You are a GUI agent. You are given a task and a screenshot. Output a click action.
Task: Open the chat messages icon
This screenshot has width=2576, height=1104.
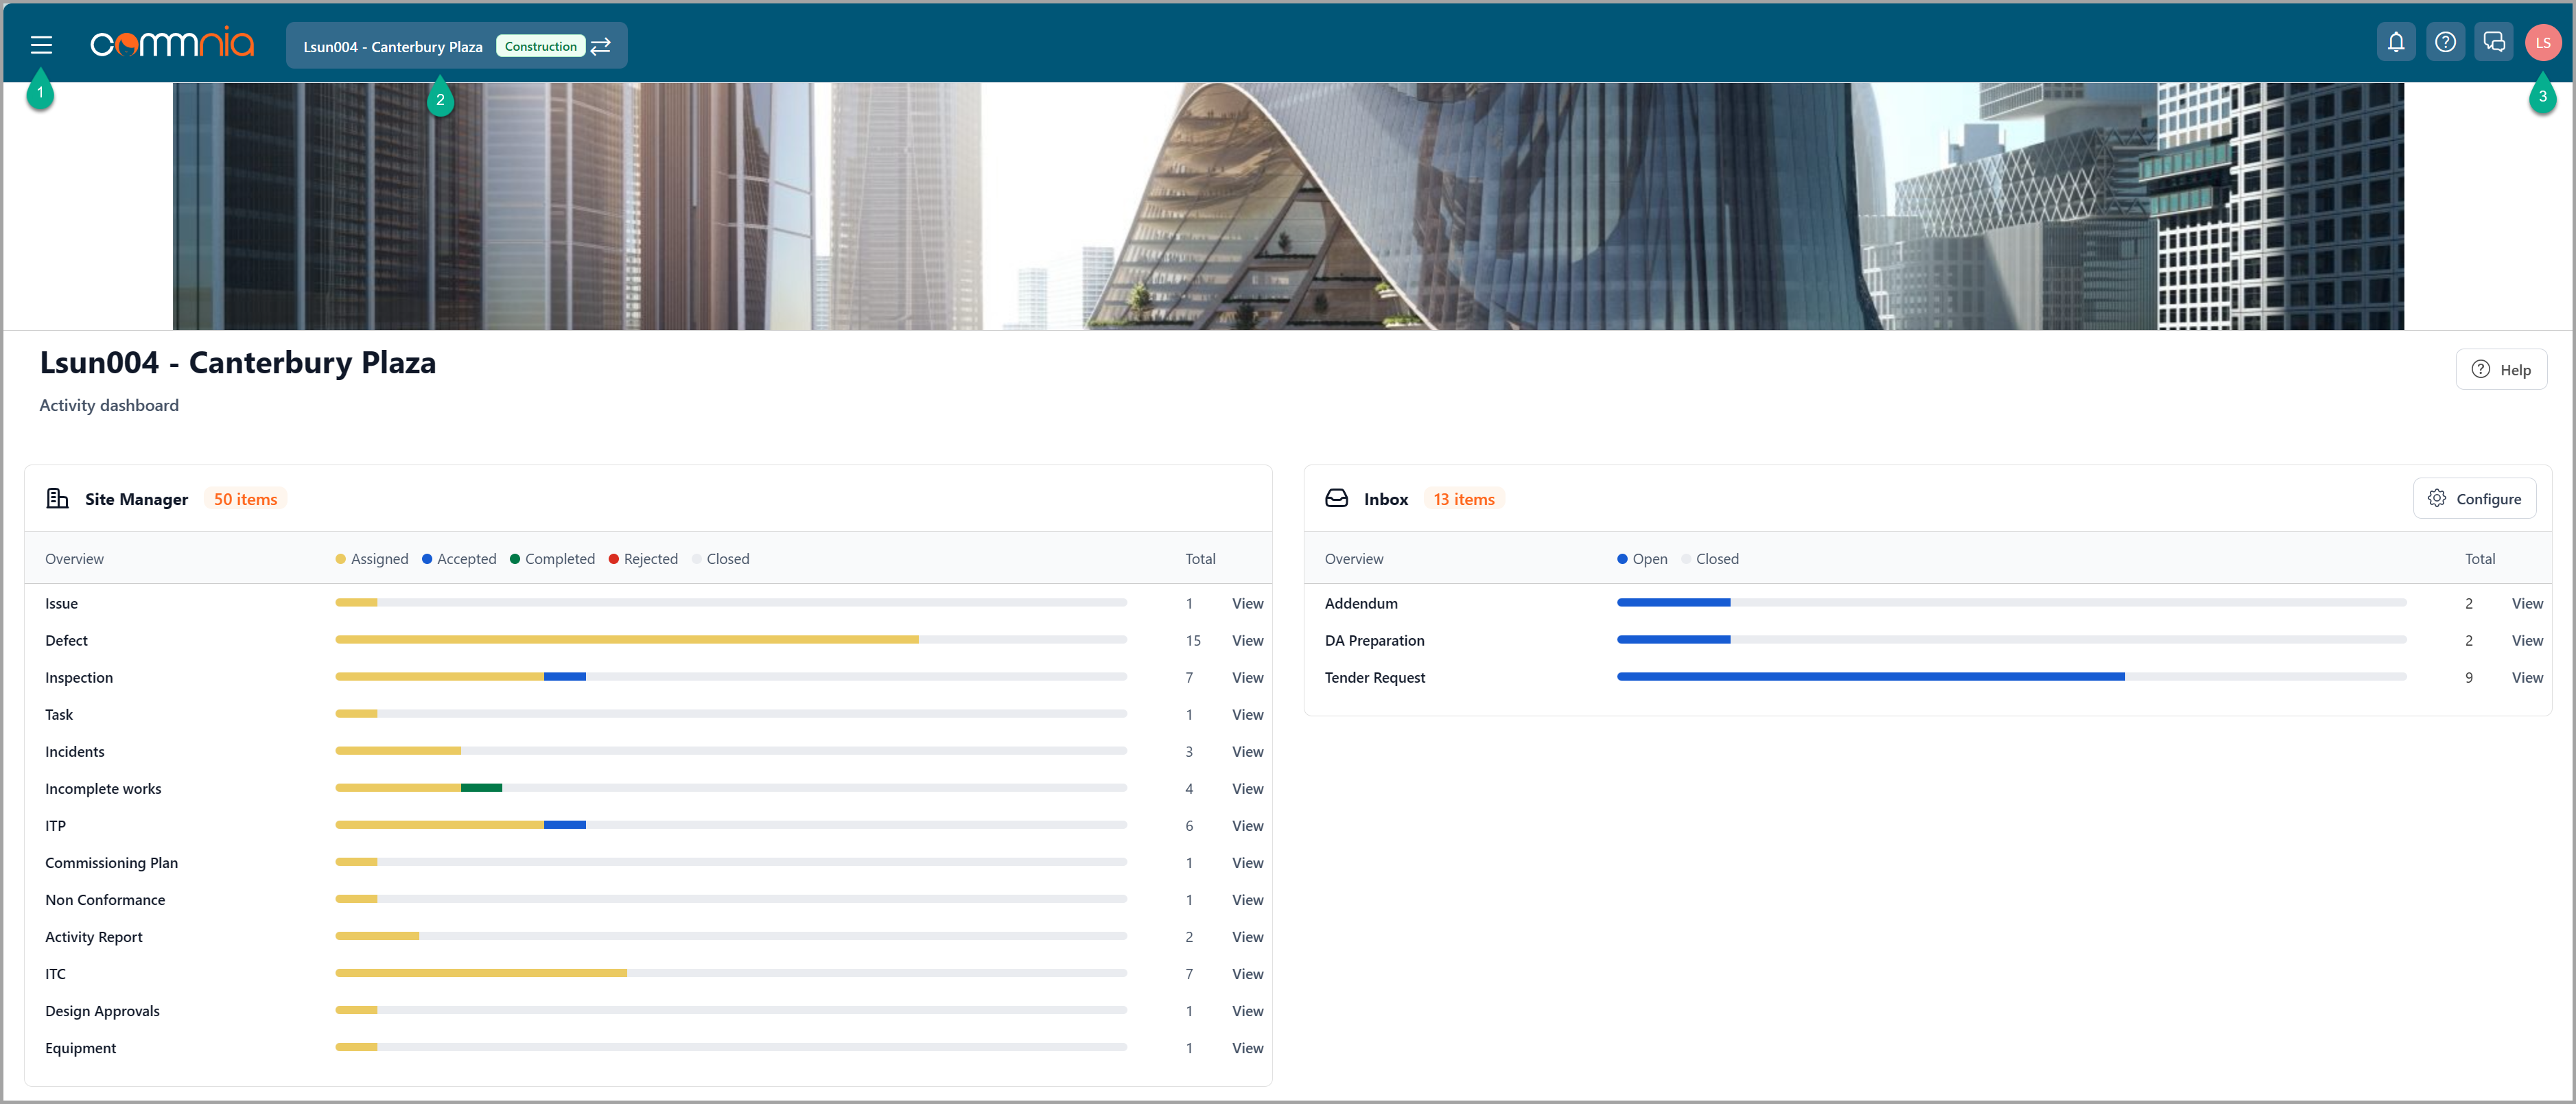(x=2493, y=43)
